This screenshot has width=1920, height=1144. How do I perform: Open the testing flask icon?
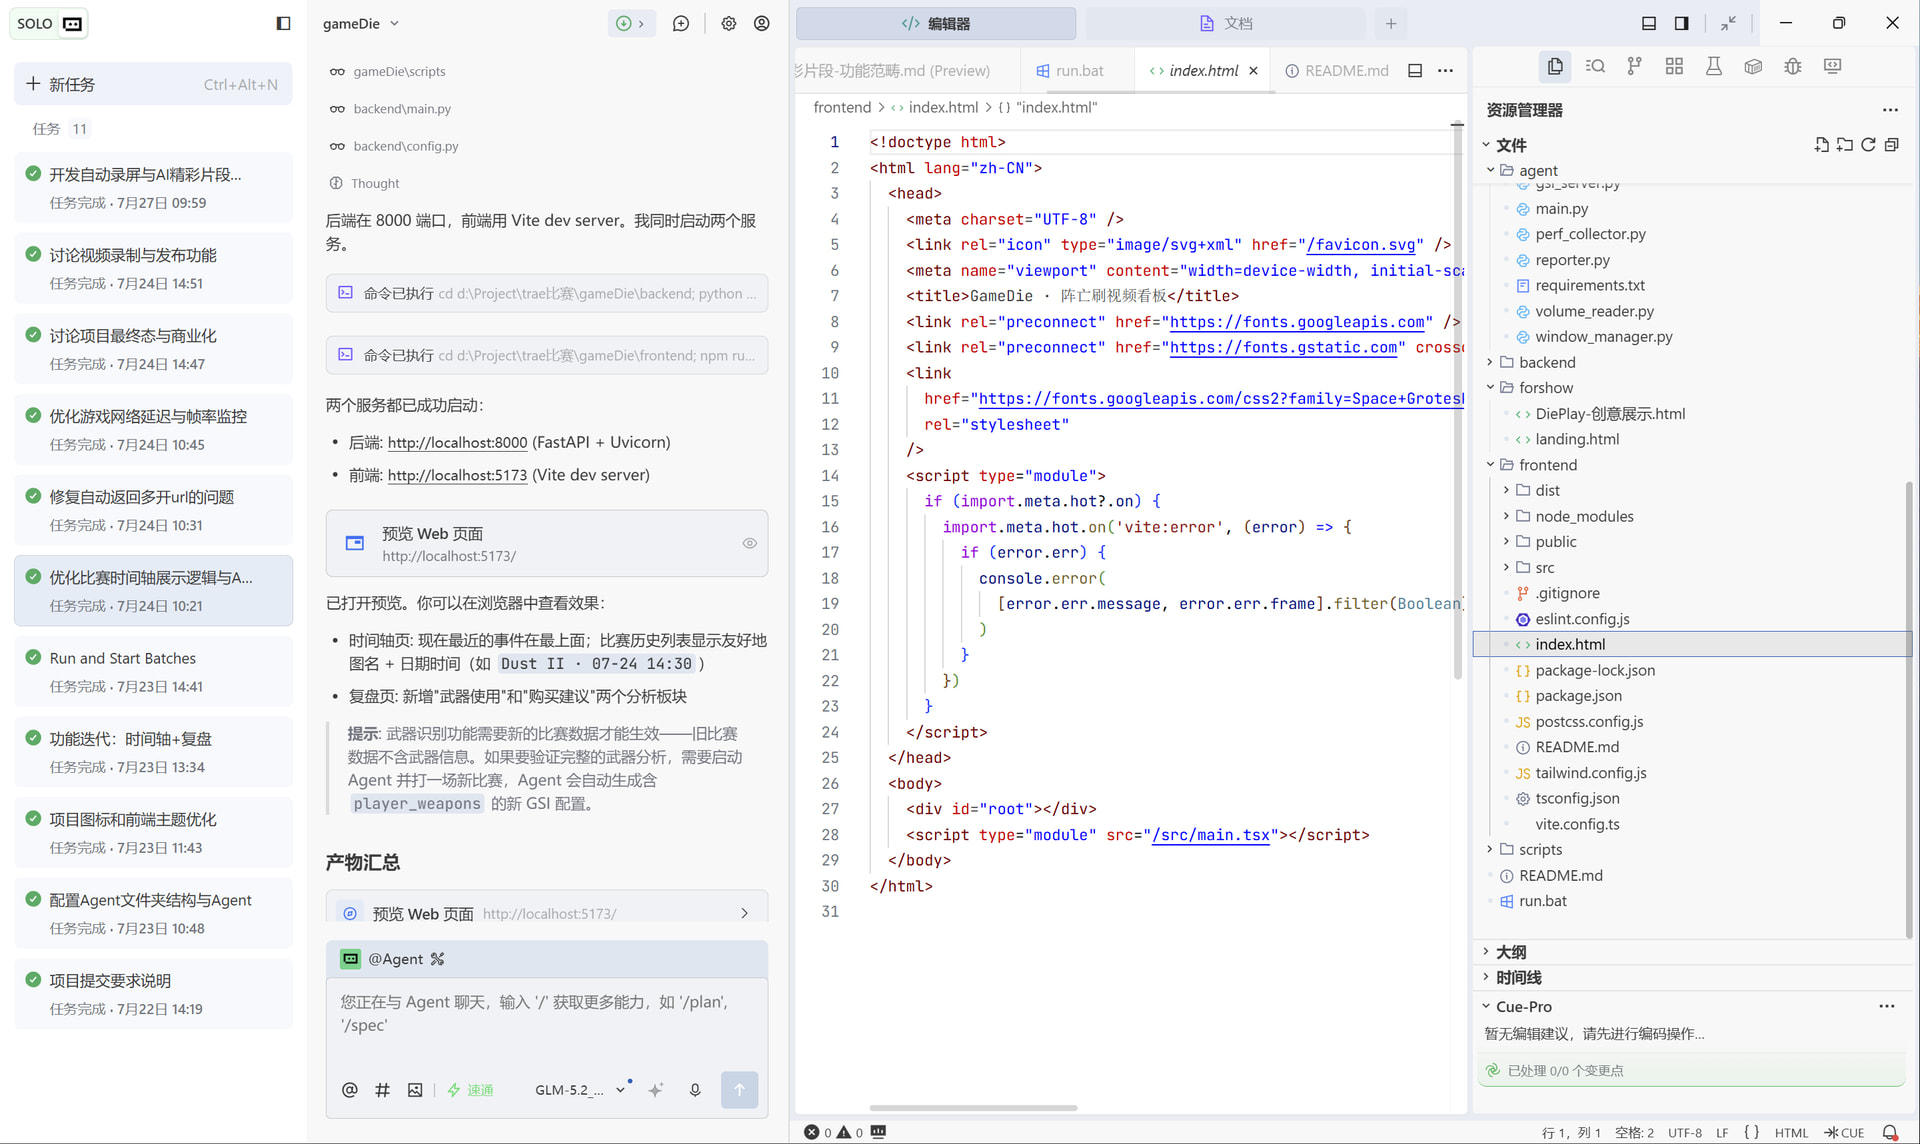(x=1713, y=66)
